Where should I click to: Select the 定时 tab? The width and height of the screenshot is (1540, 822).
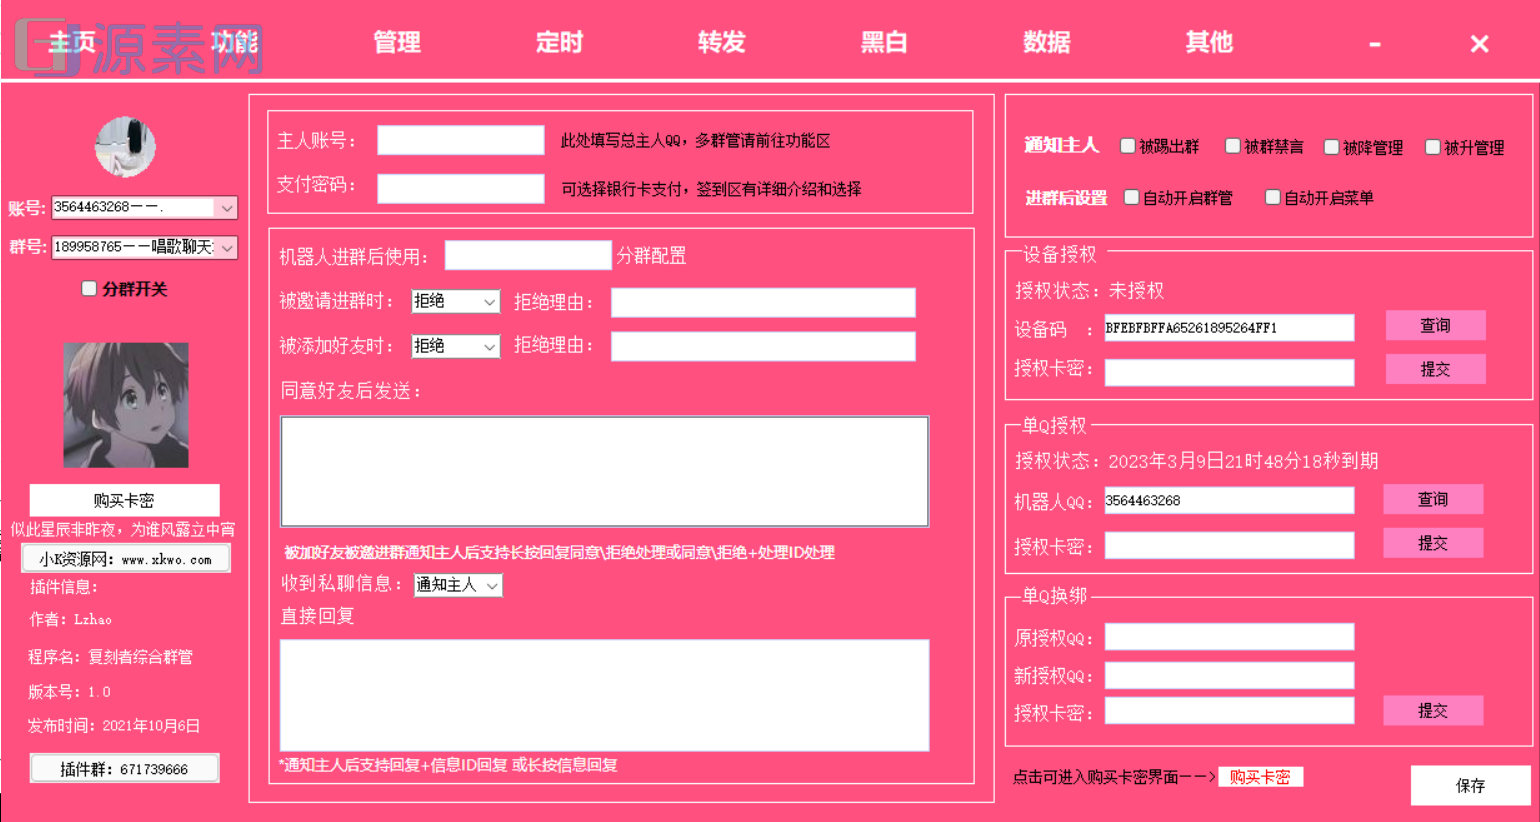point(558,43)
